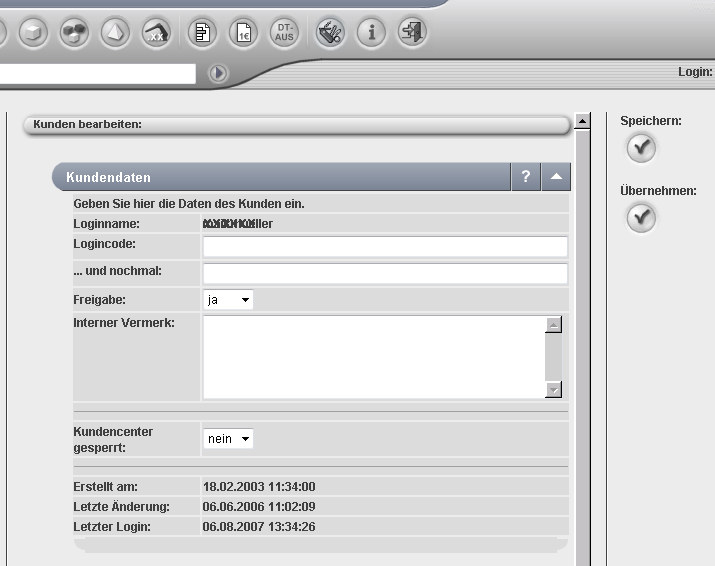Click the page scrollbar up arrow
This screenshot has height=566, width=715.
tap(582, 122)
